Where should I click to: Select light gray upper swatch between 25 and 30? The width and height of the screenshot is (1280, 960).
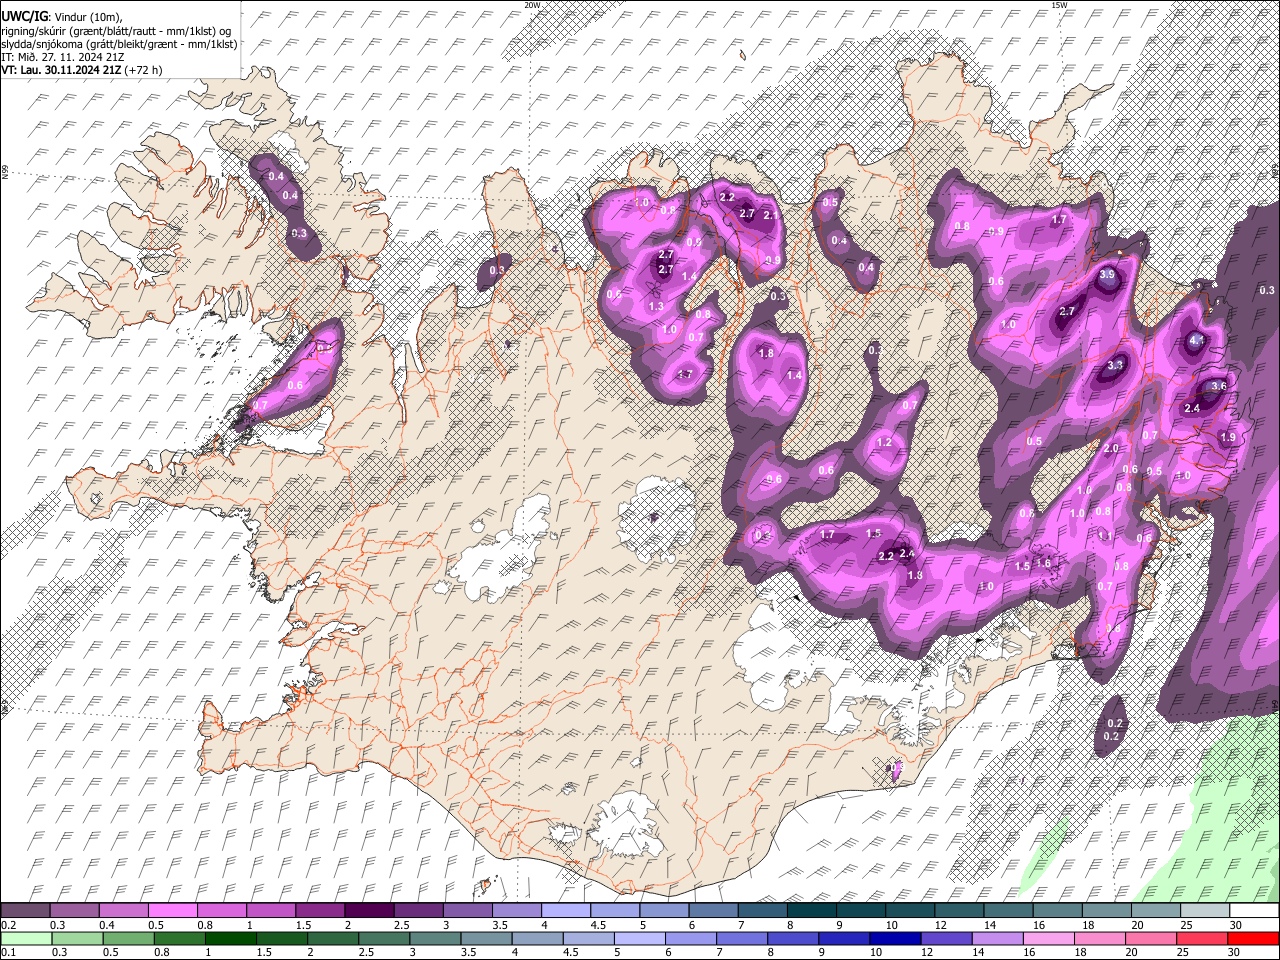[1204, 911]
